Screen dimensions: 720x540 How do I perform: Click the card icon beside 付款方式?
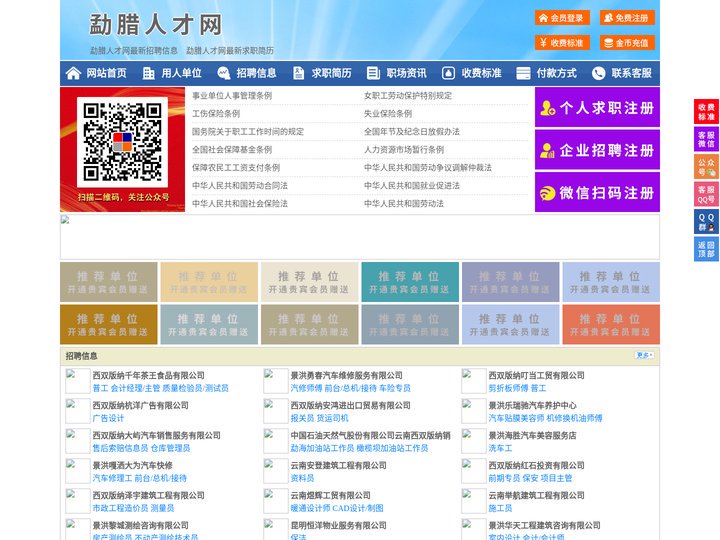point(523,73)
